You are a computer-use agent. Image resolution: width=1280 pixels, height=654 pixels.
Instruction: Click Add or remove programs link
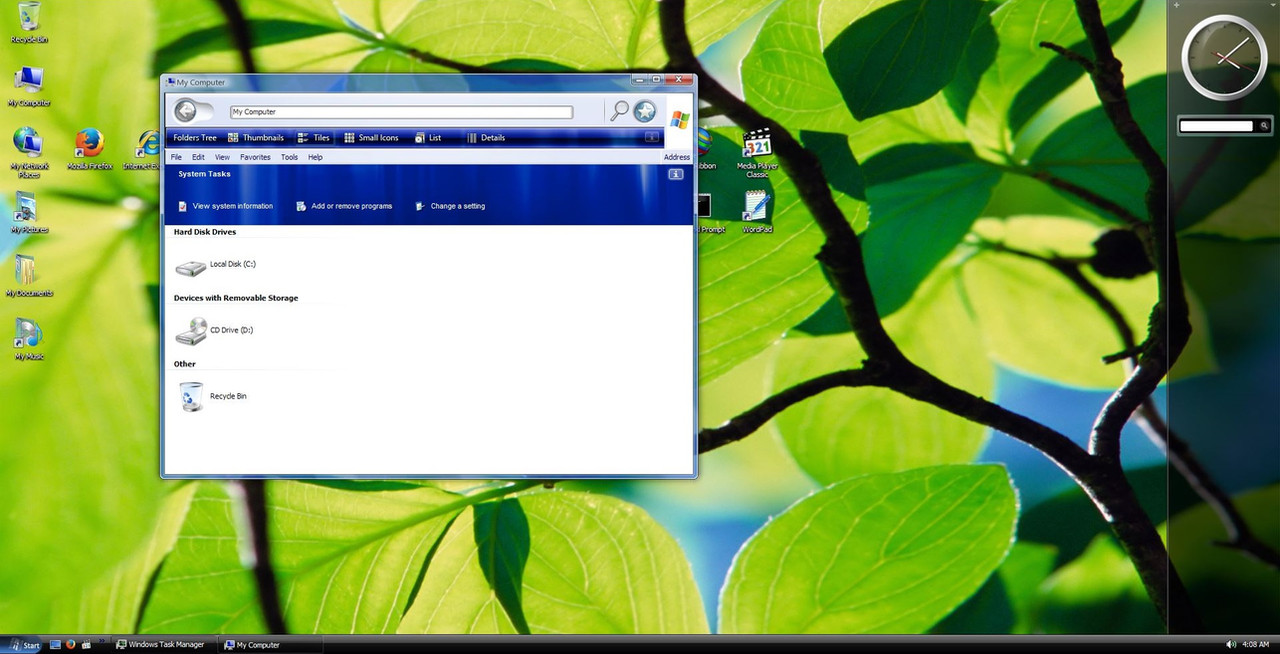coord(344,206)
